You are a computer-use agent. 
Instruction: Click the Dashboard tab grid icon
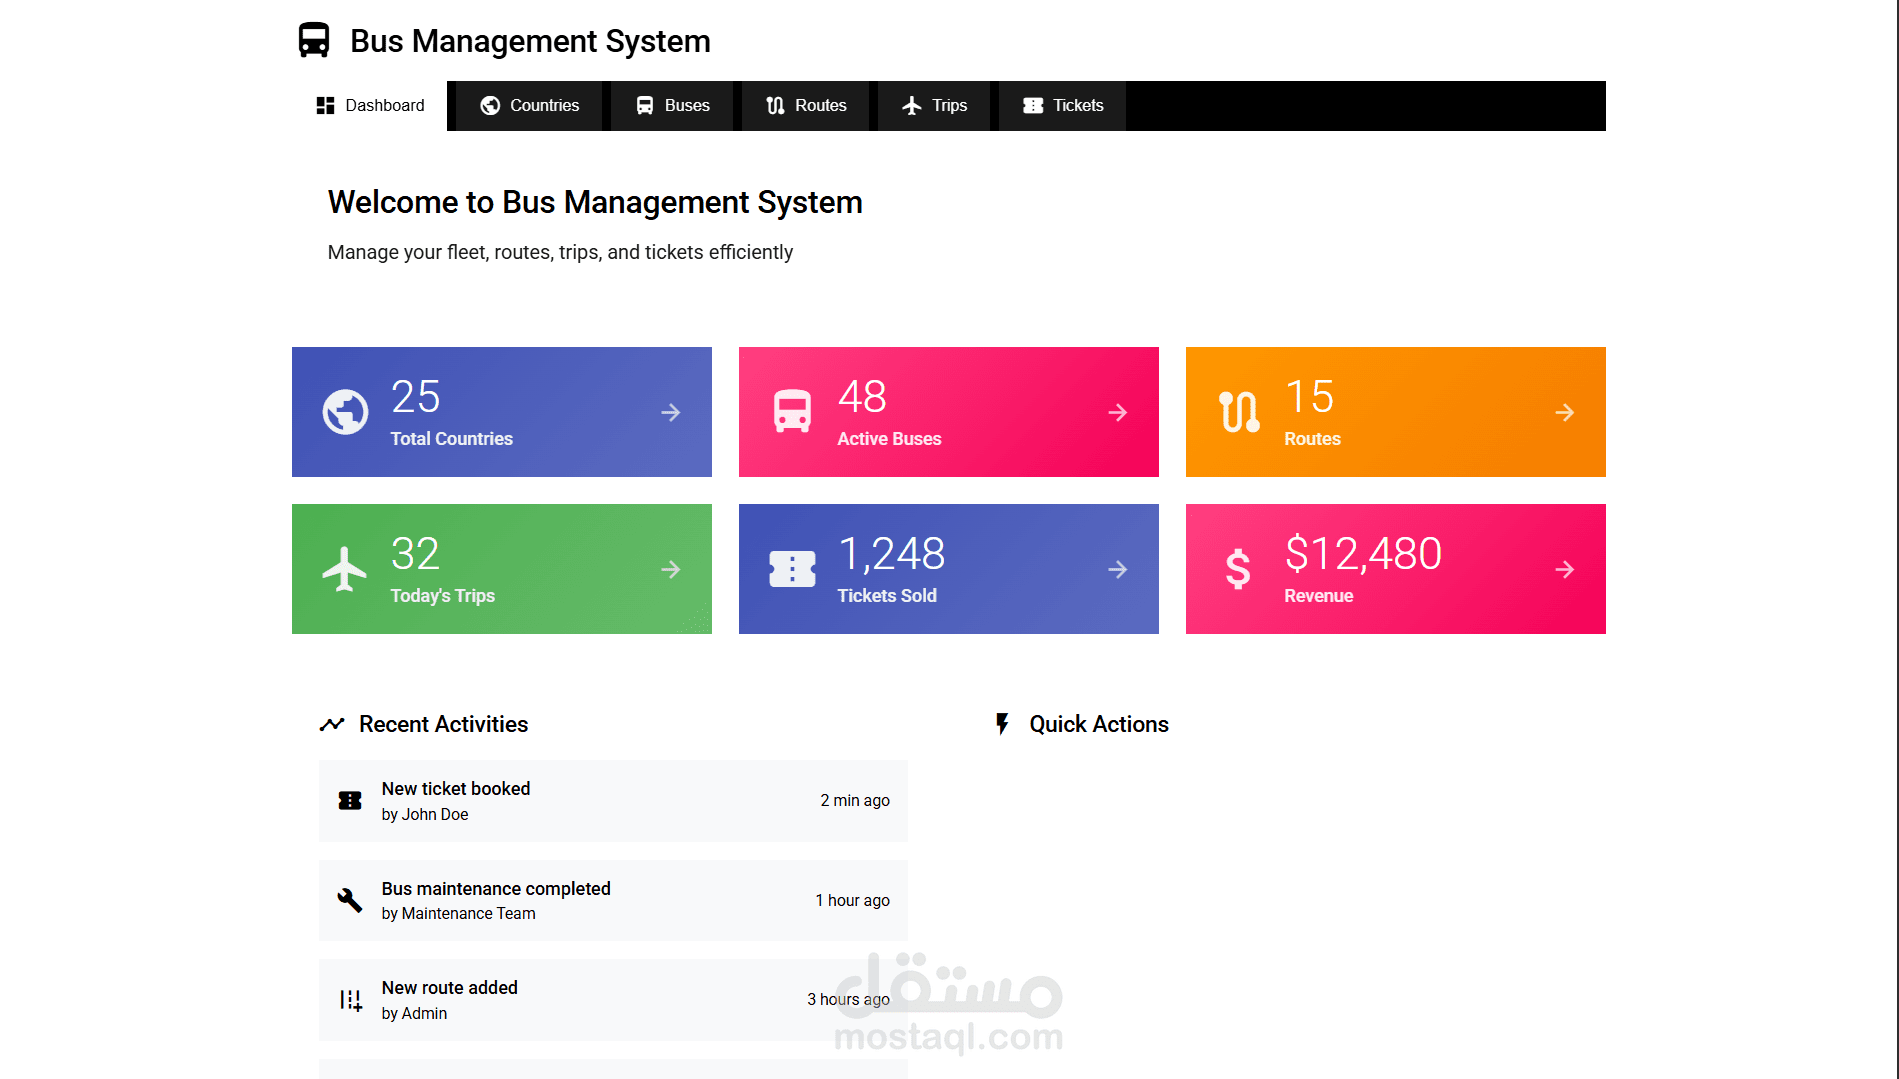point(325,105)
